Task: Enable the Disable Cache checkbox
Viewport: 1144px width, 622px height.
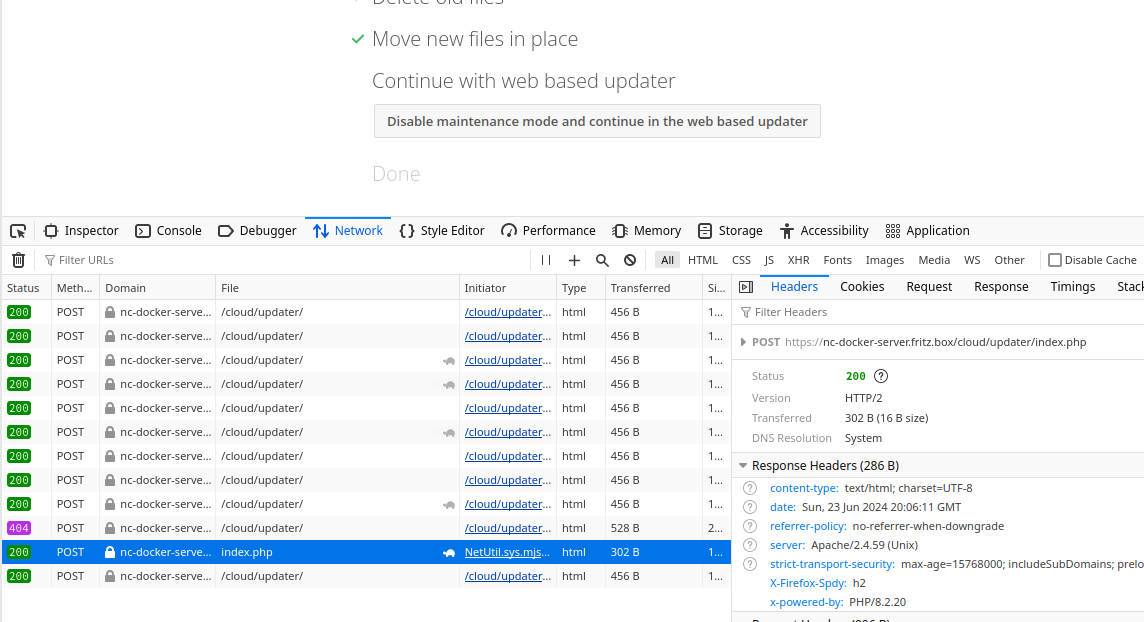Action: tap(1055, 260)
